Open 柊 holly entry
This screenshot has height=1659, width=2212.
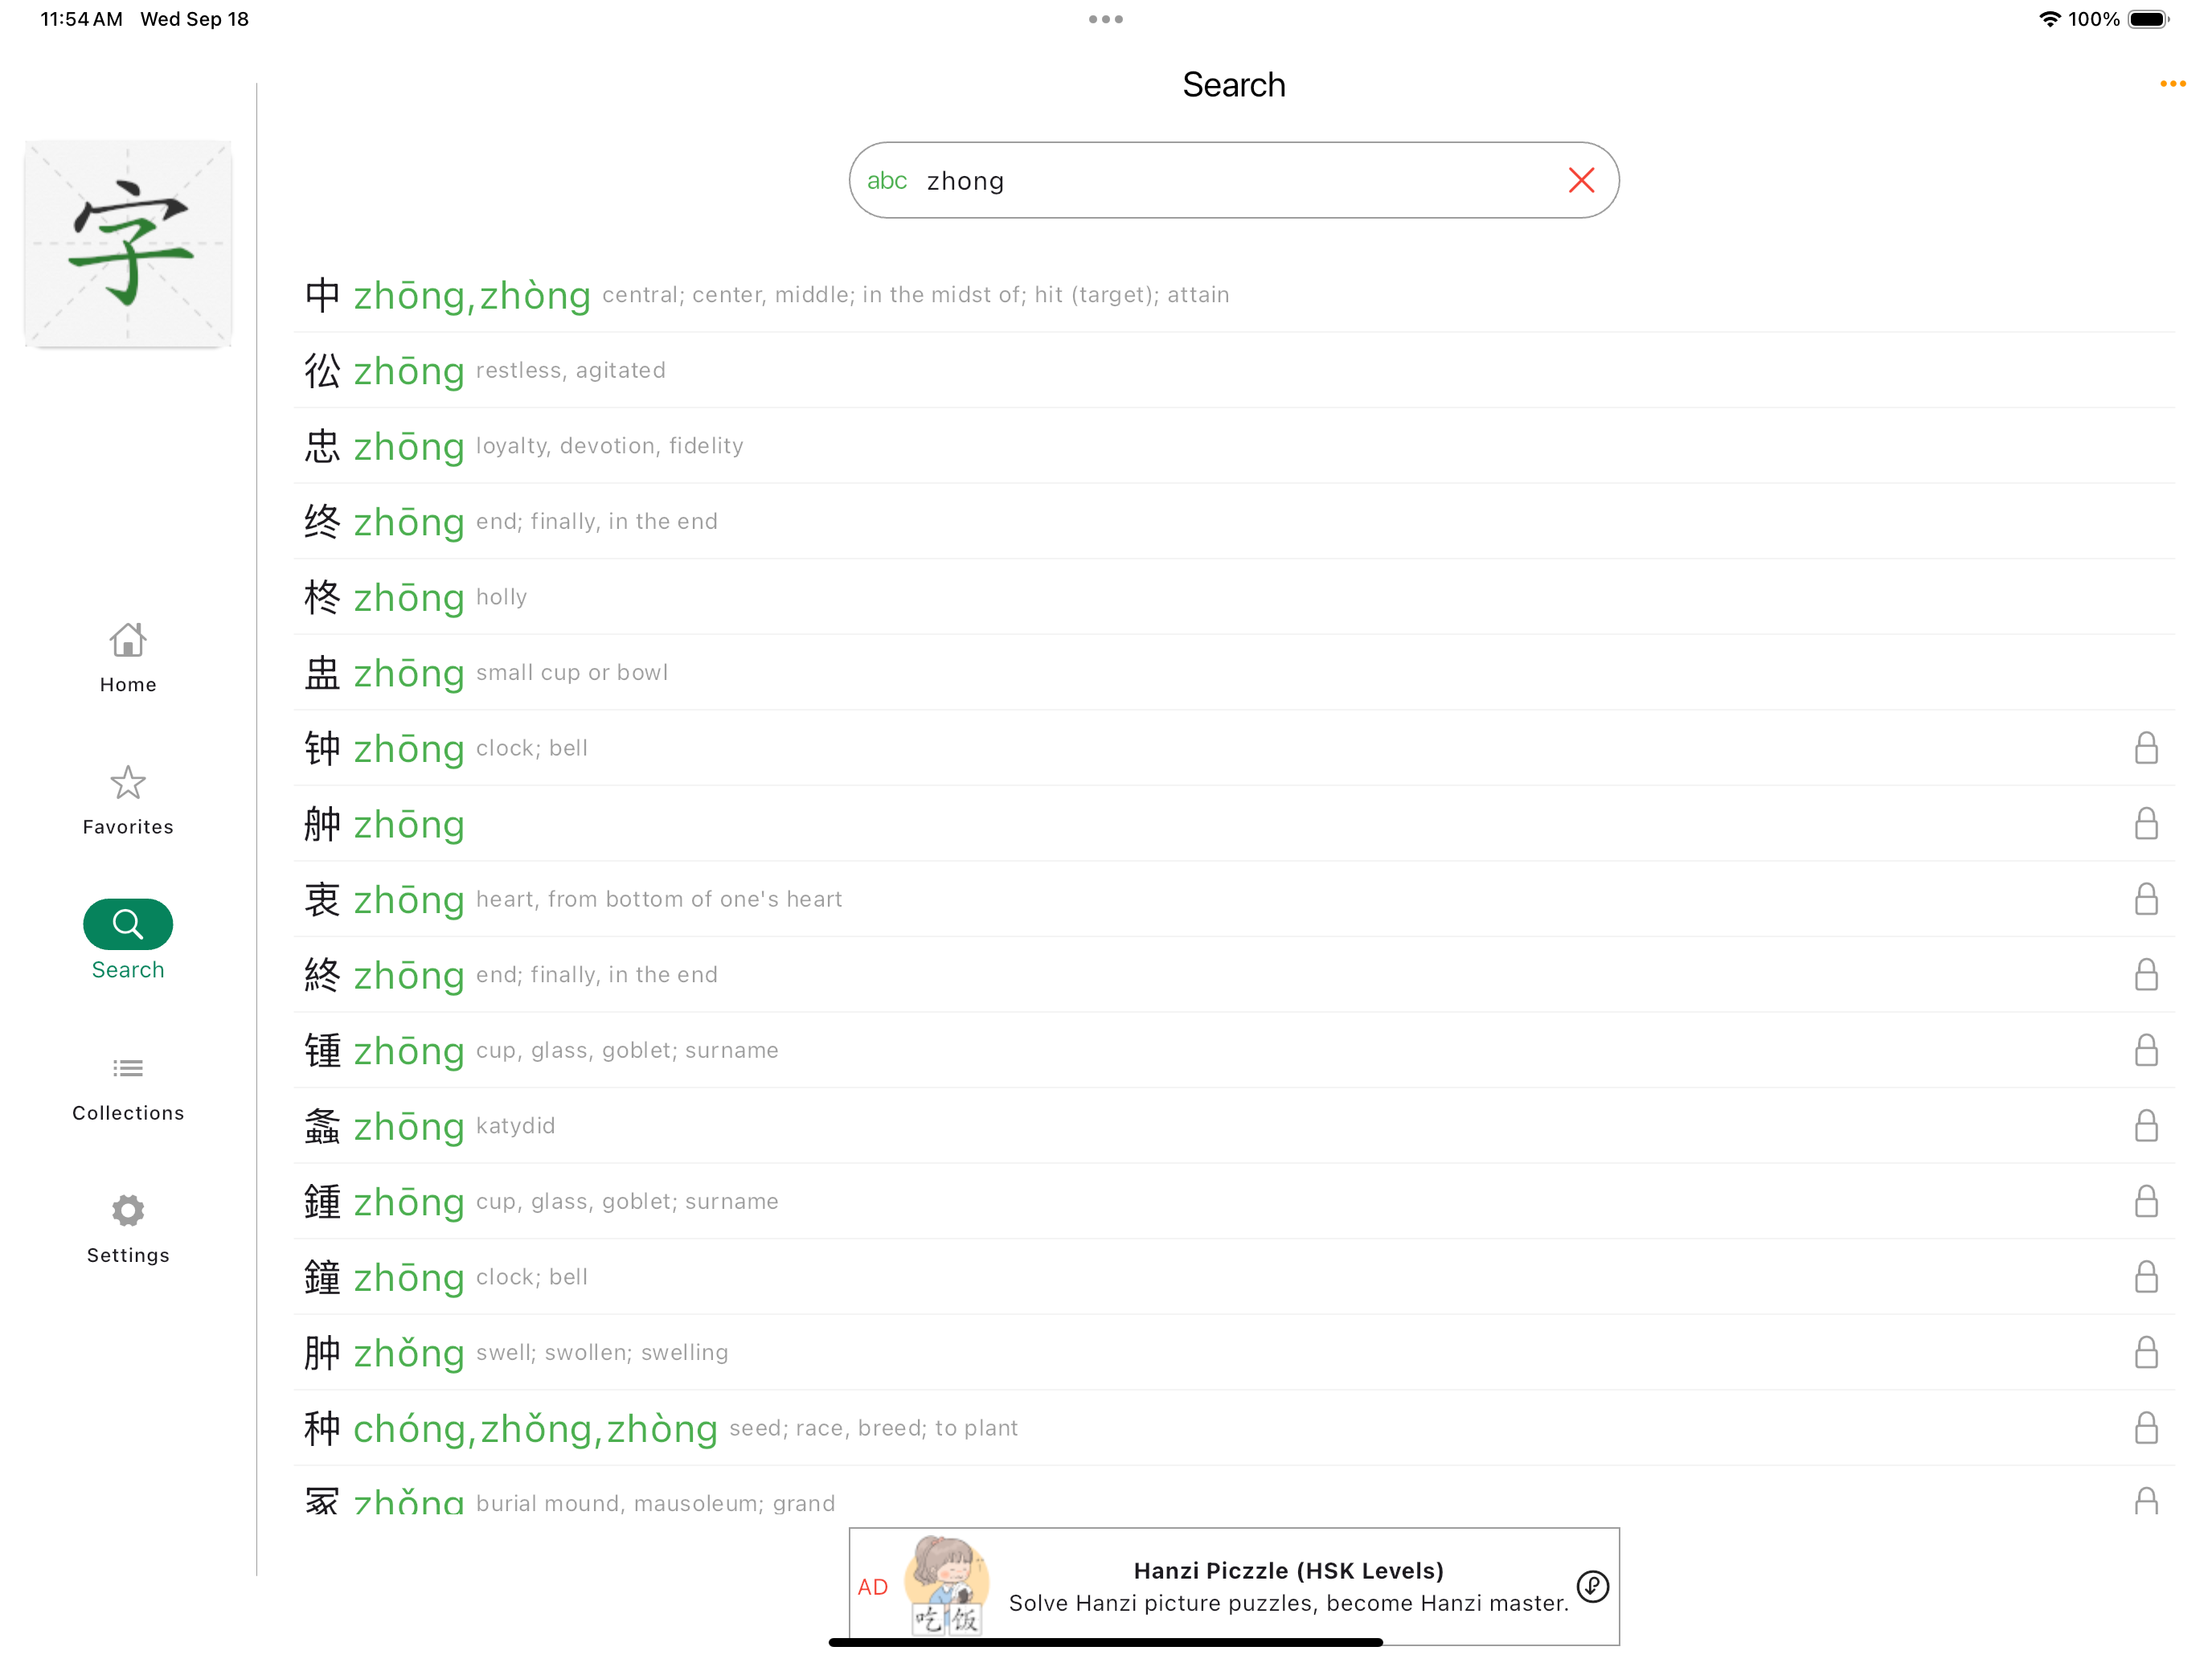coord(1234,597)
